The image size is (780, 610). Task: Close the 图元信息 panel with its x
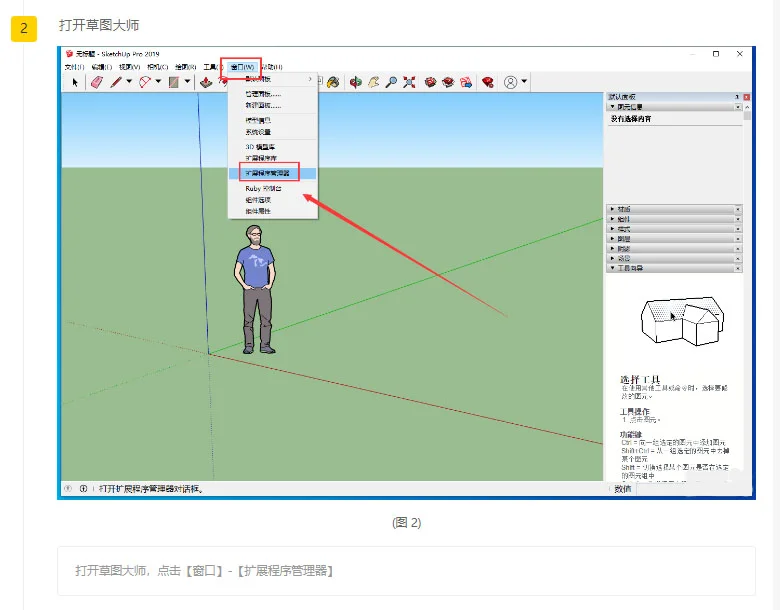pyautogui.click(x=738, y=107)
